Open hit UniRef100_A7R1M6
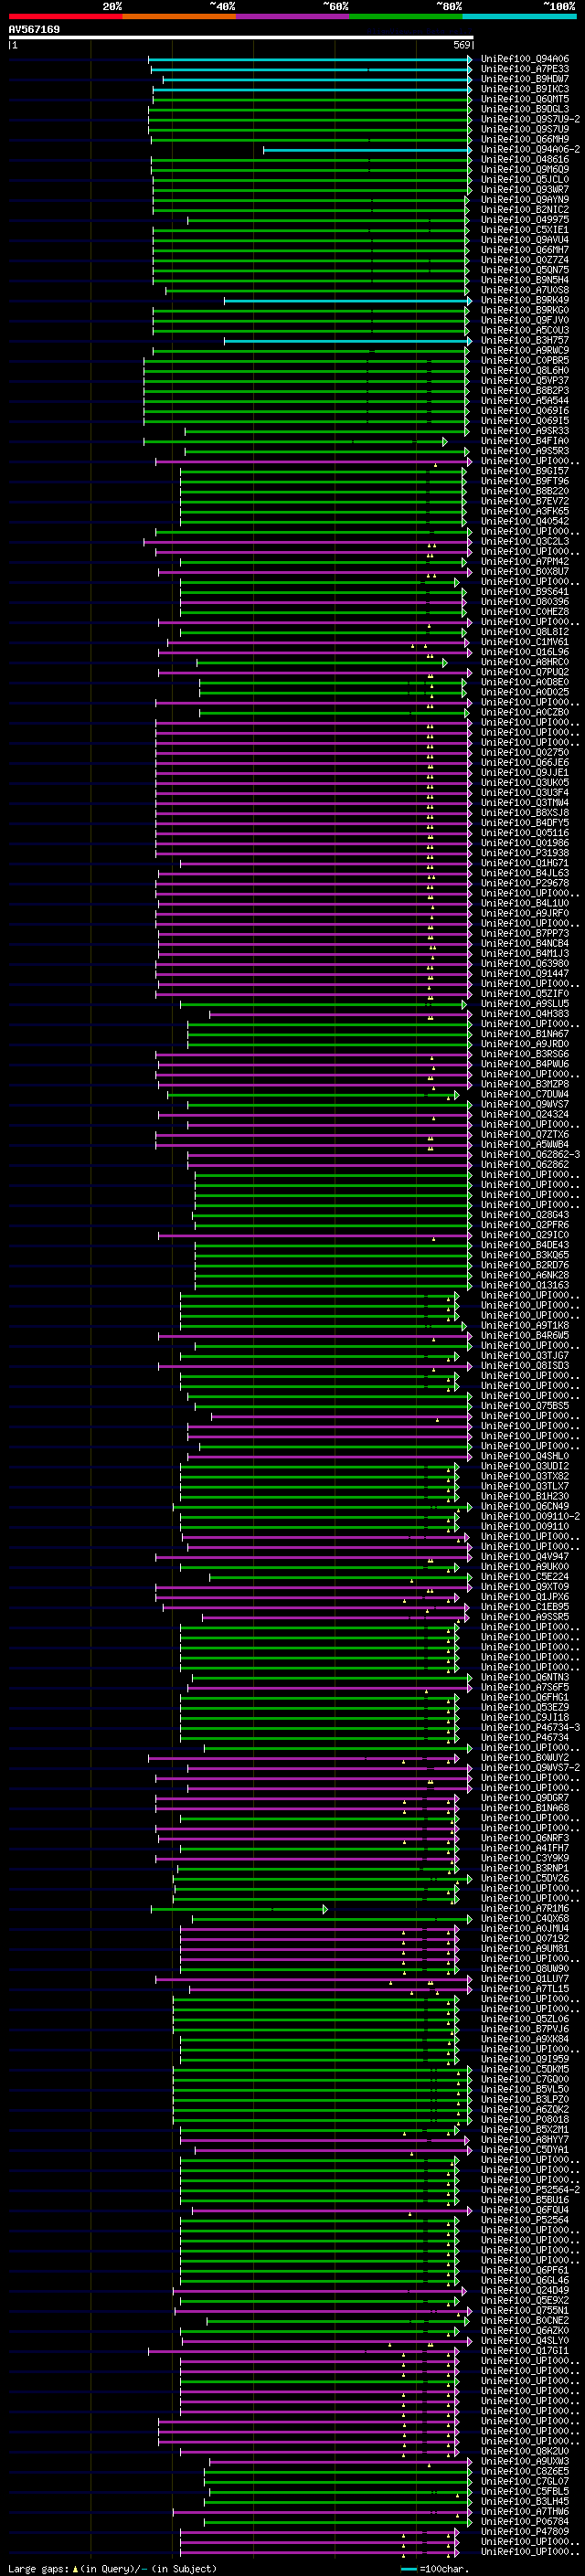Screen dimensions: 585x2576 tap(524, 1909)
